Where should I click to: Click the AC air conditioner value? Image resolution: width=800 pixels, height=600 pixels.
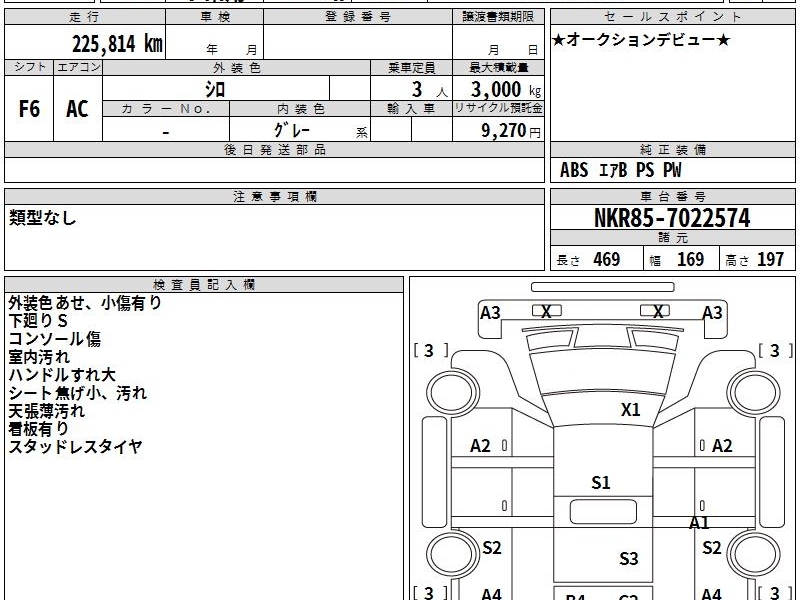(77, 109)
